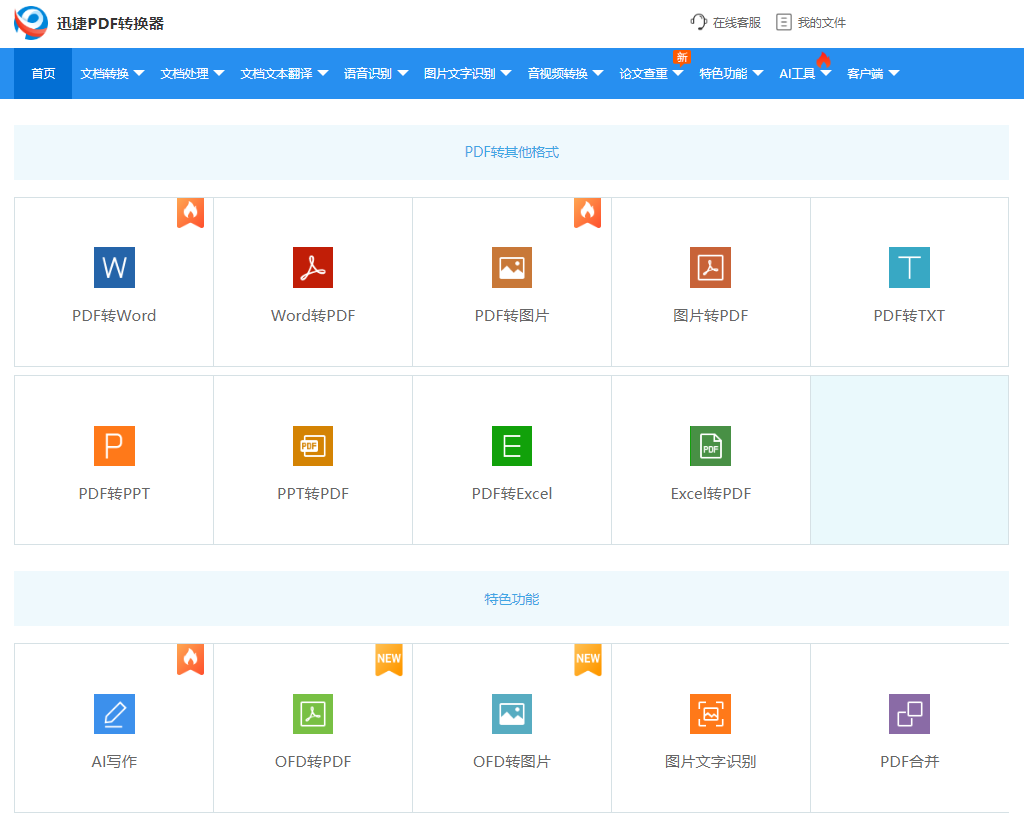The image size is (1024, 821).
Task: Expand the 文档转换 dropdown menu
Action: 112,74
